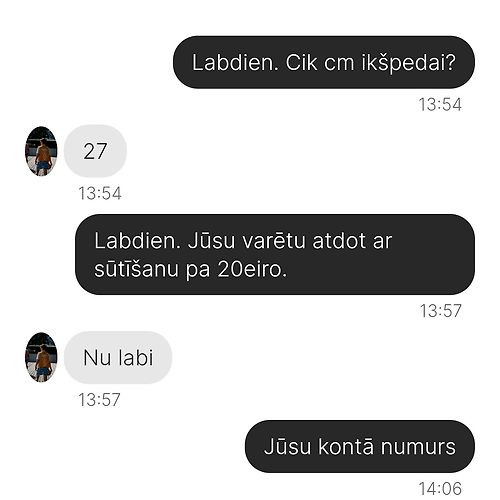Image resolution: width=500 pixels, height=500 pixels.
Task: Tap the 13:57 timestamp under "Nu labi"
Action: pyautogui.click(x=99, y=399)
